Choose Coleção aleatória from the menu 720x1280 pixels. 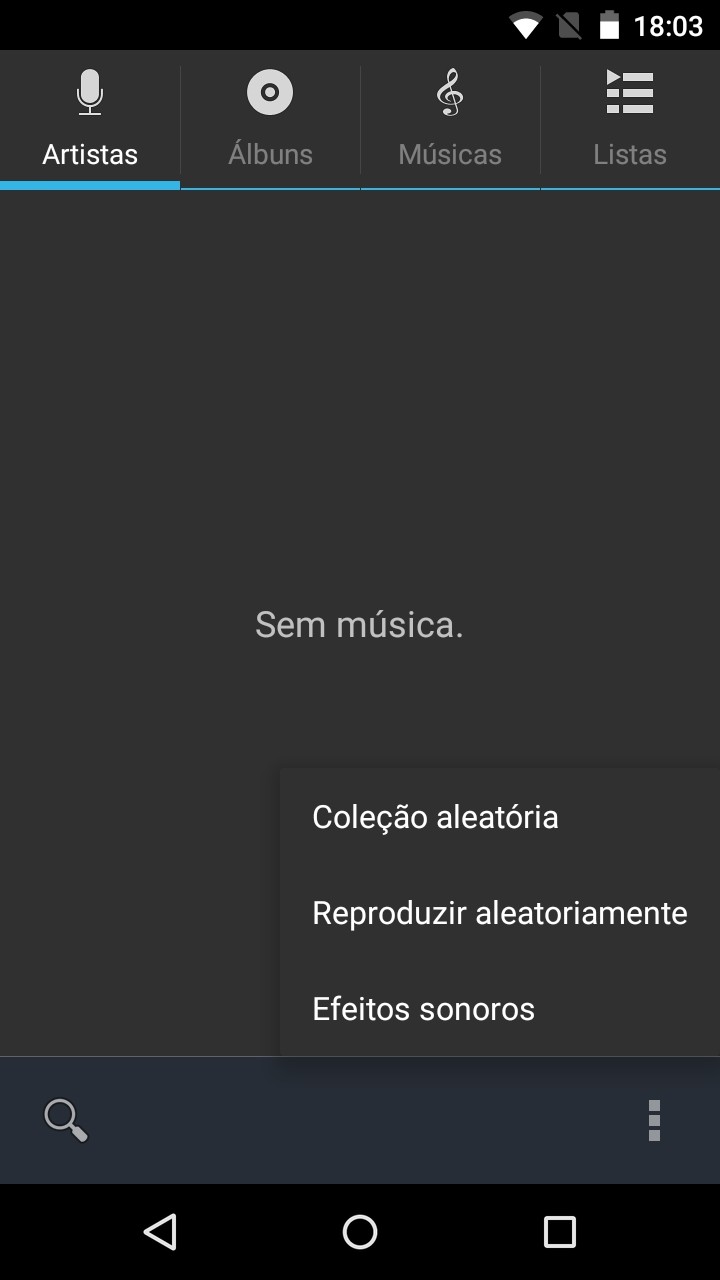coord(500,817)
